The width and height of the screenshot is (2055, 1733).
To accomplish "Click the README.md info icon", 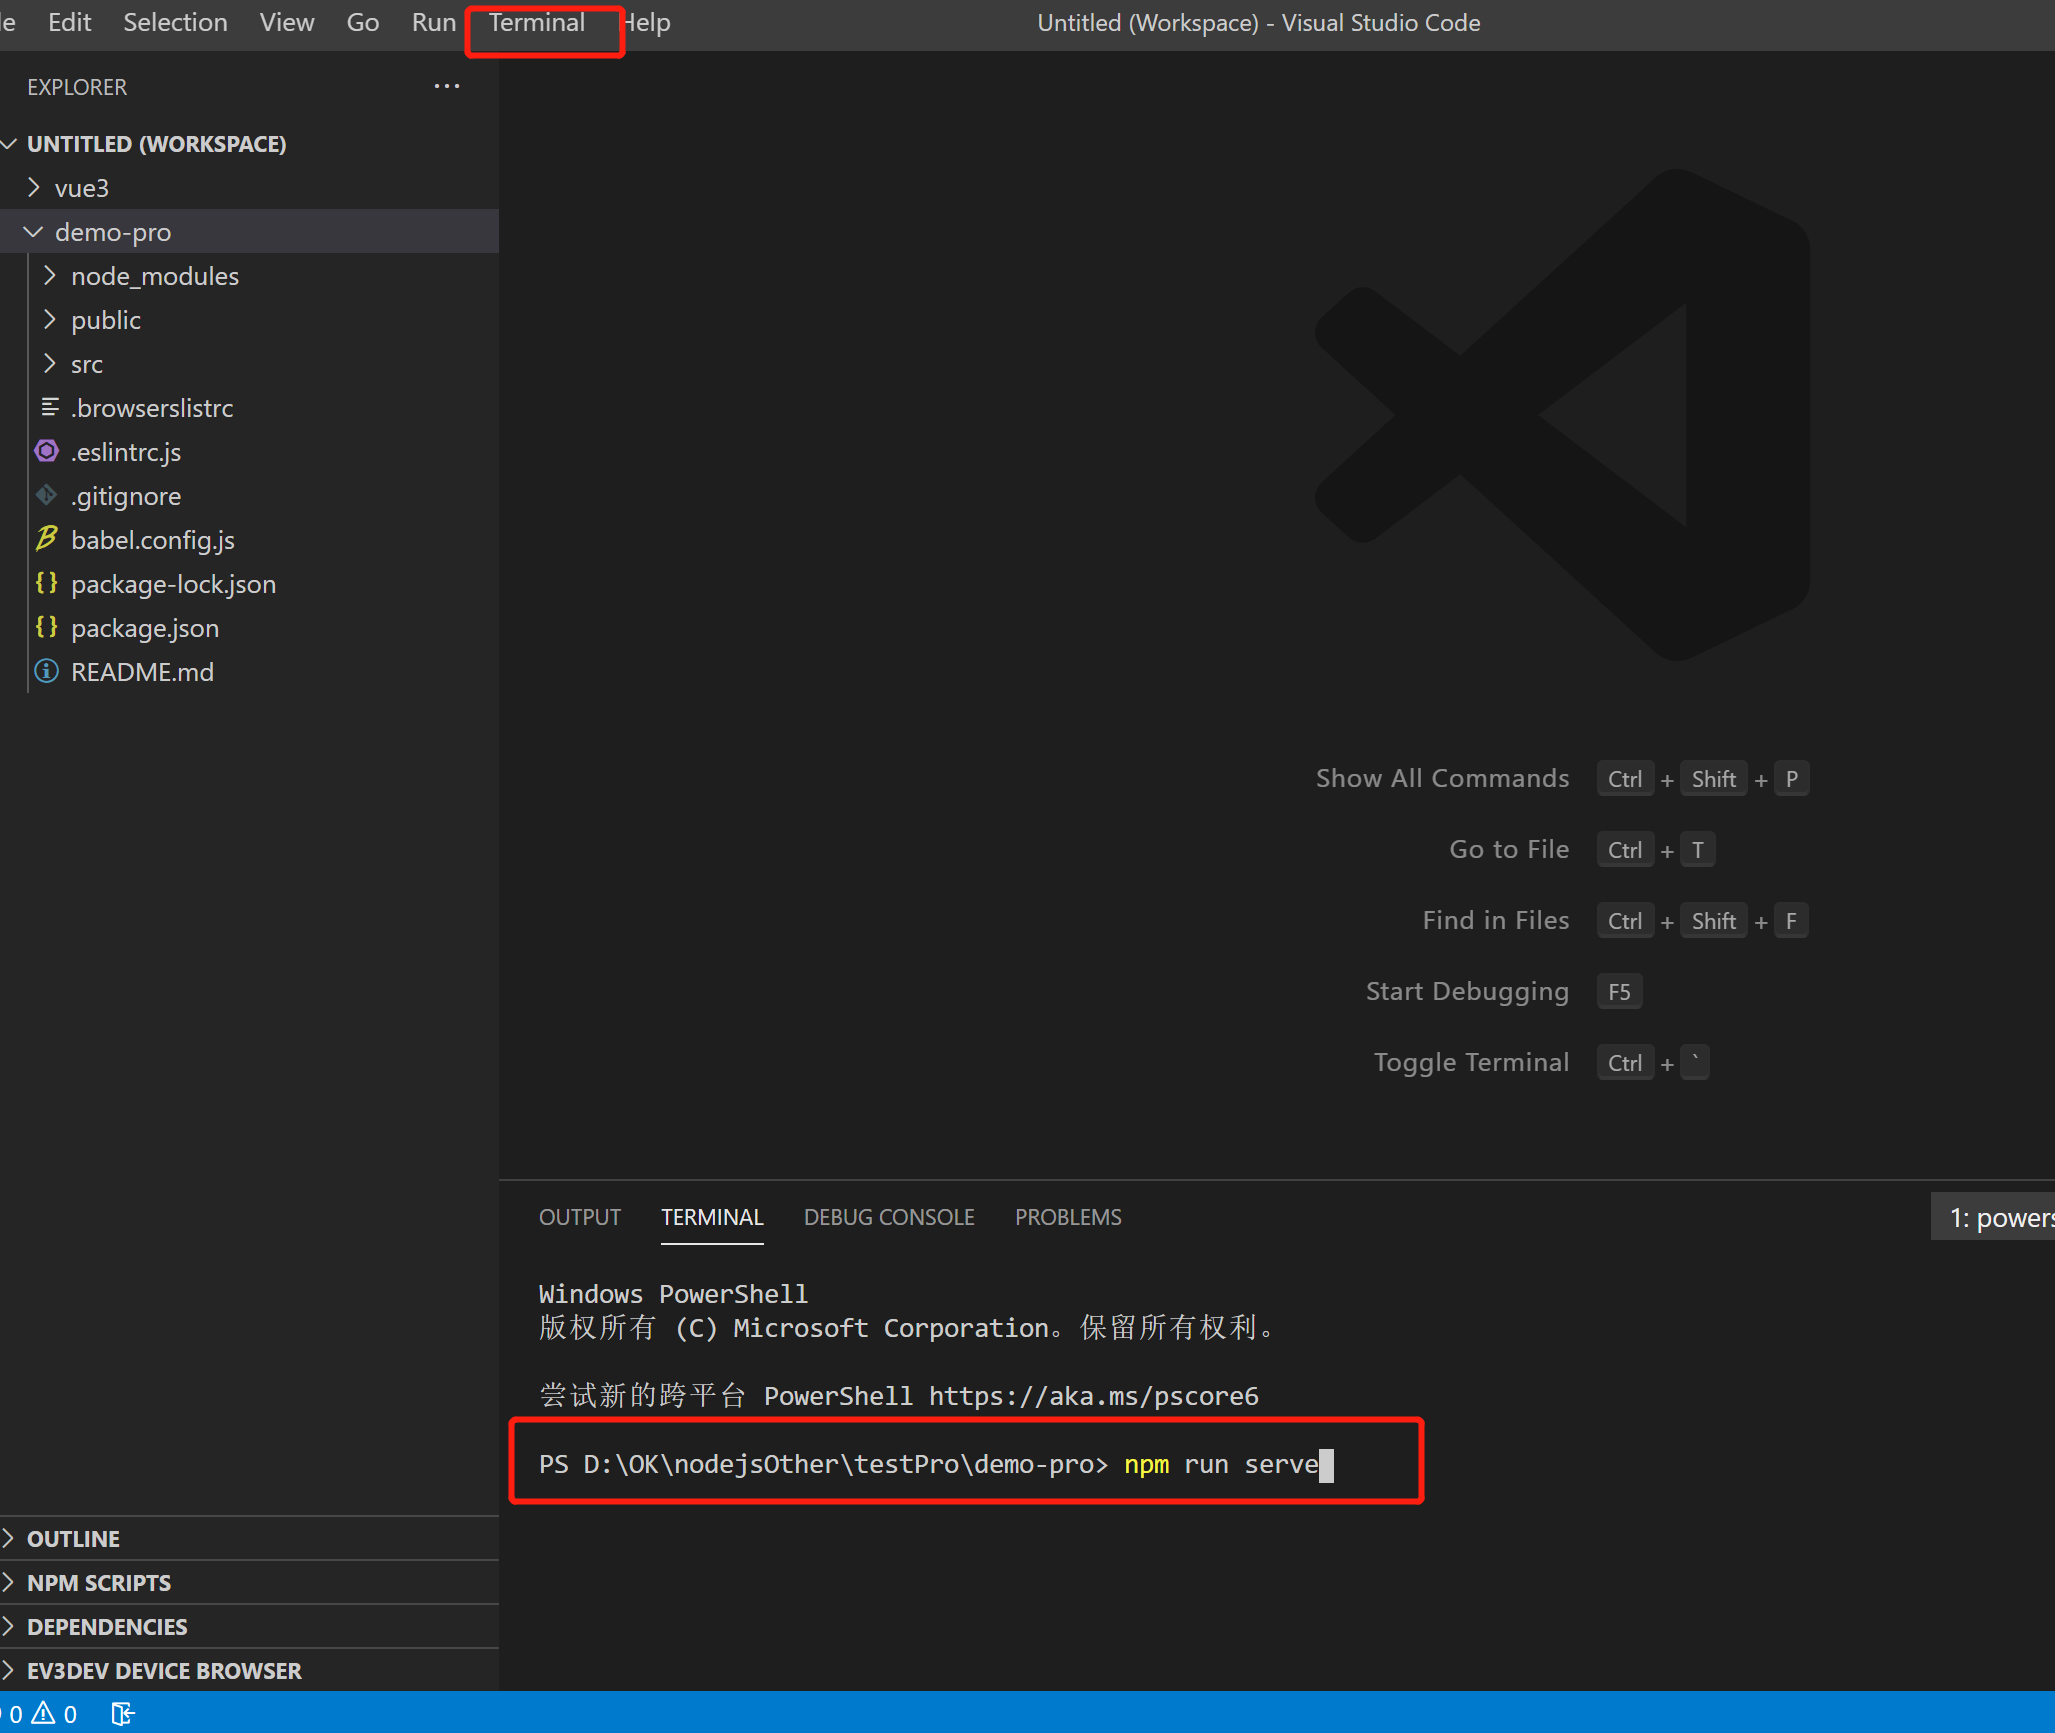I will pyautogui.click(x=46, y=671).
